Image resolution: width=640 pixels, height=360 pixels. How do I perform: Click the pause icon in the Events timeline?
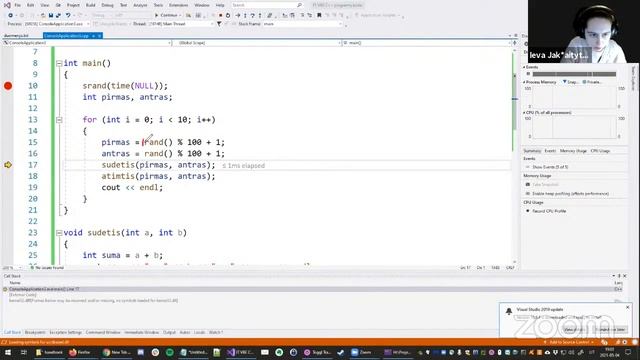(x=528, y=74)
